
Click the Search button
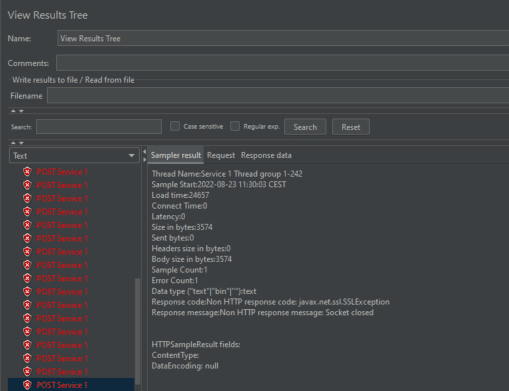305,127
